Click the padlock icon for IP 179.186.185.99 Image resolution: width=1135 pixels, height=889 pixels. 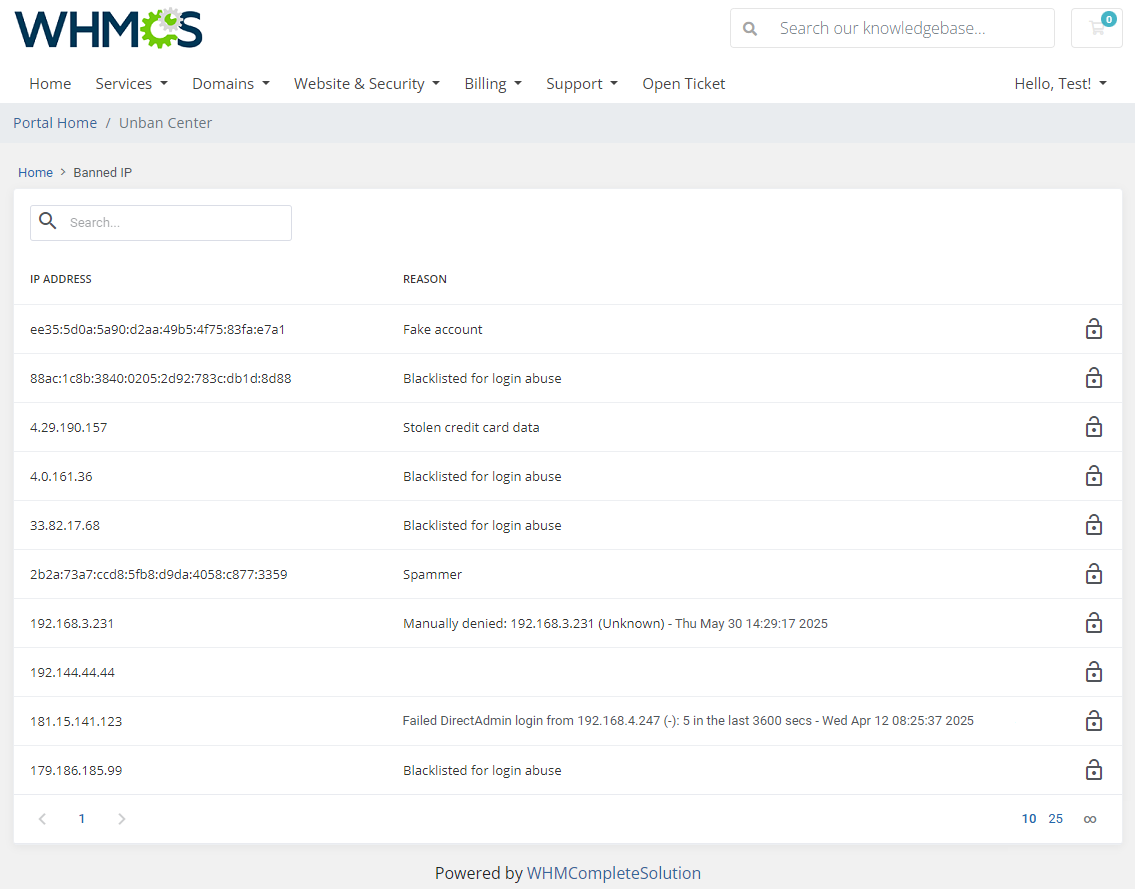(x=1094, y=770)
